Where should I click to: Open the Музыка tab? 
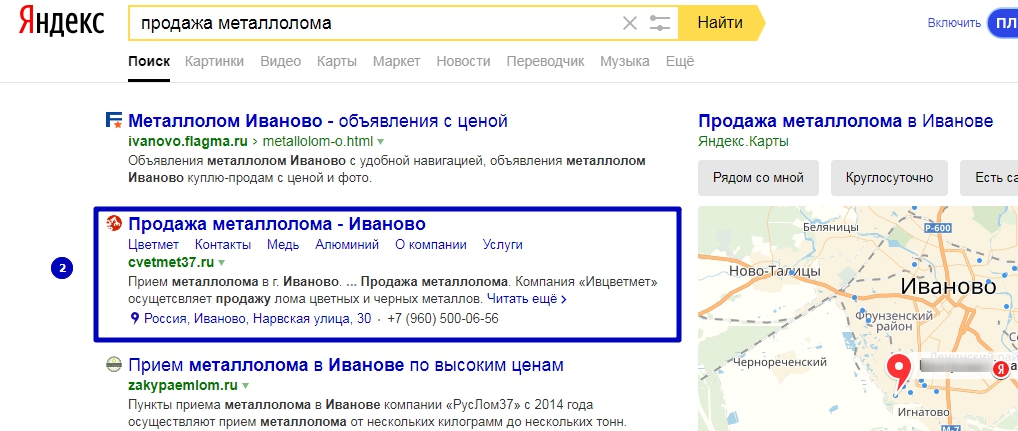(x=625, y=62)
